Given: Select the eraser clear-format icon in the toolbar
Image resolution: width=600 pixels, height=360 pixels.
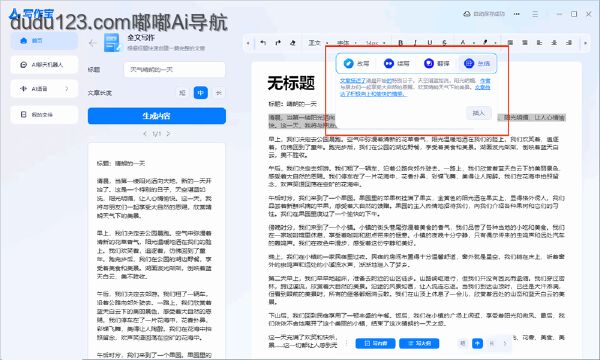Looking at the screenshot, I should (x=293, y=43).
